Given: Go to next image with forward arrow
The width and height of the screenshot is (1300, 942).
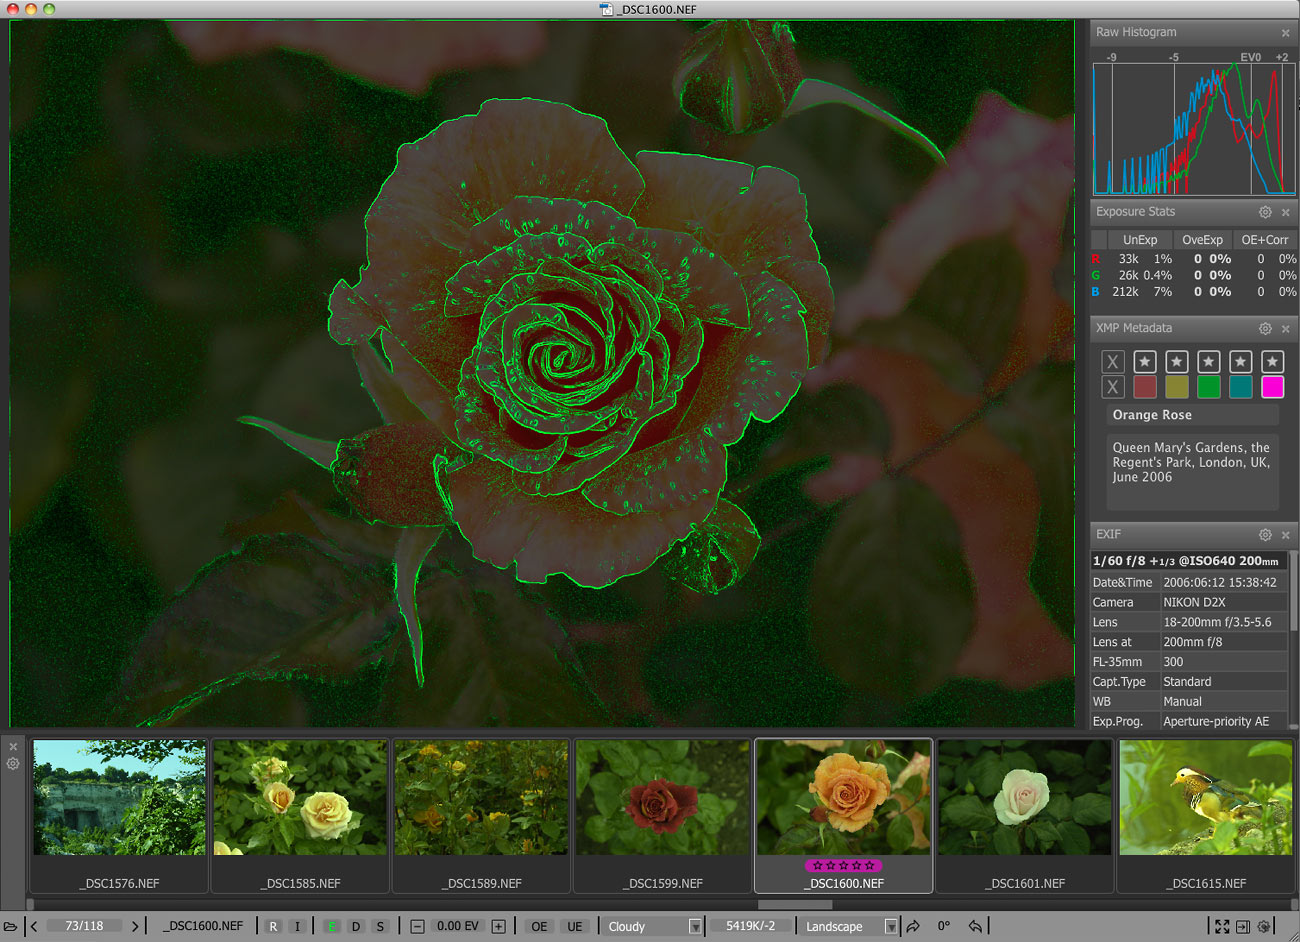Looking at the screenshot, I should 135,927.
